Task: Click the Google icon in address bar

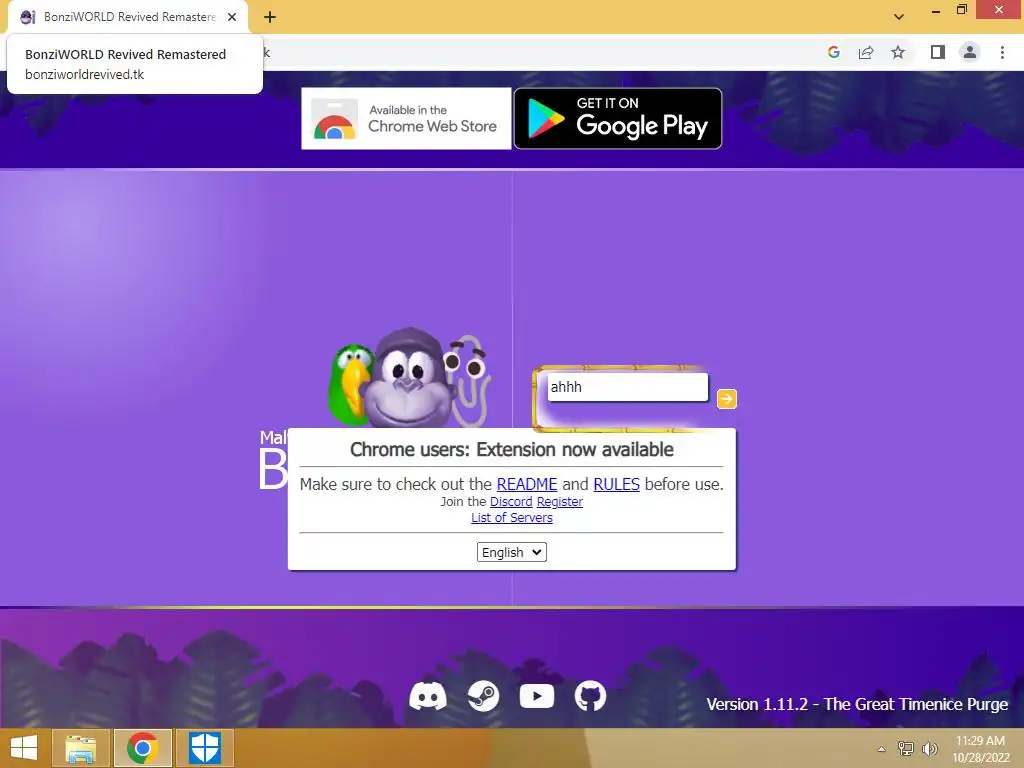Action: [833, 52]
